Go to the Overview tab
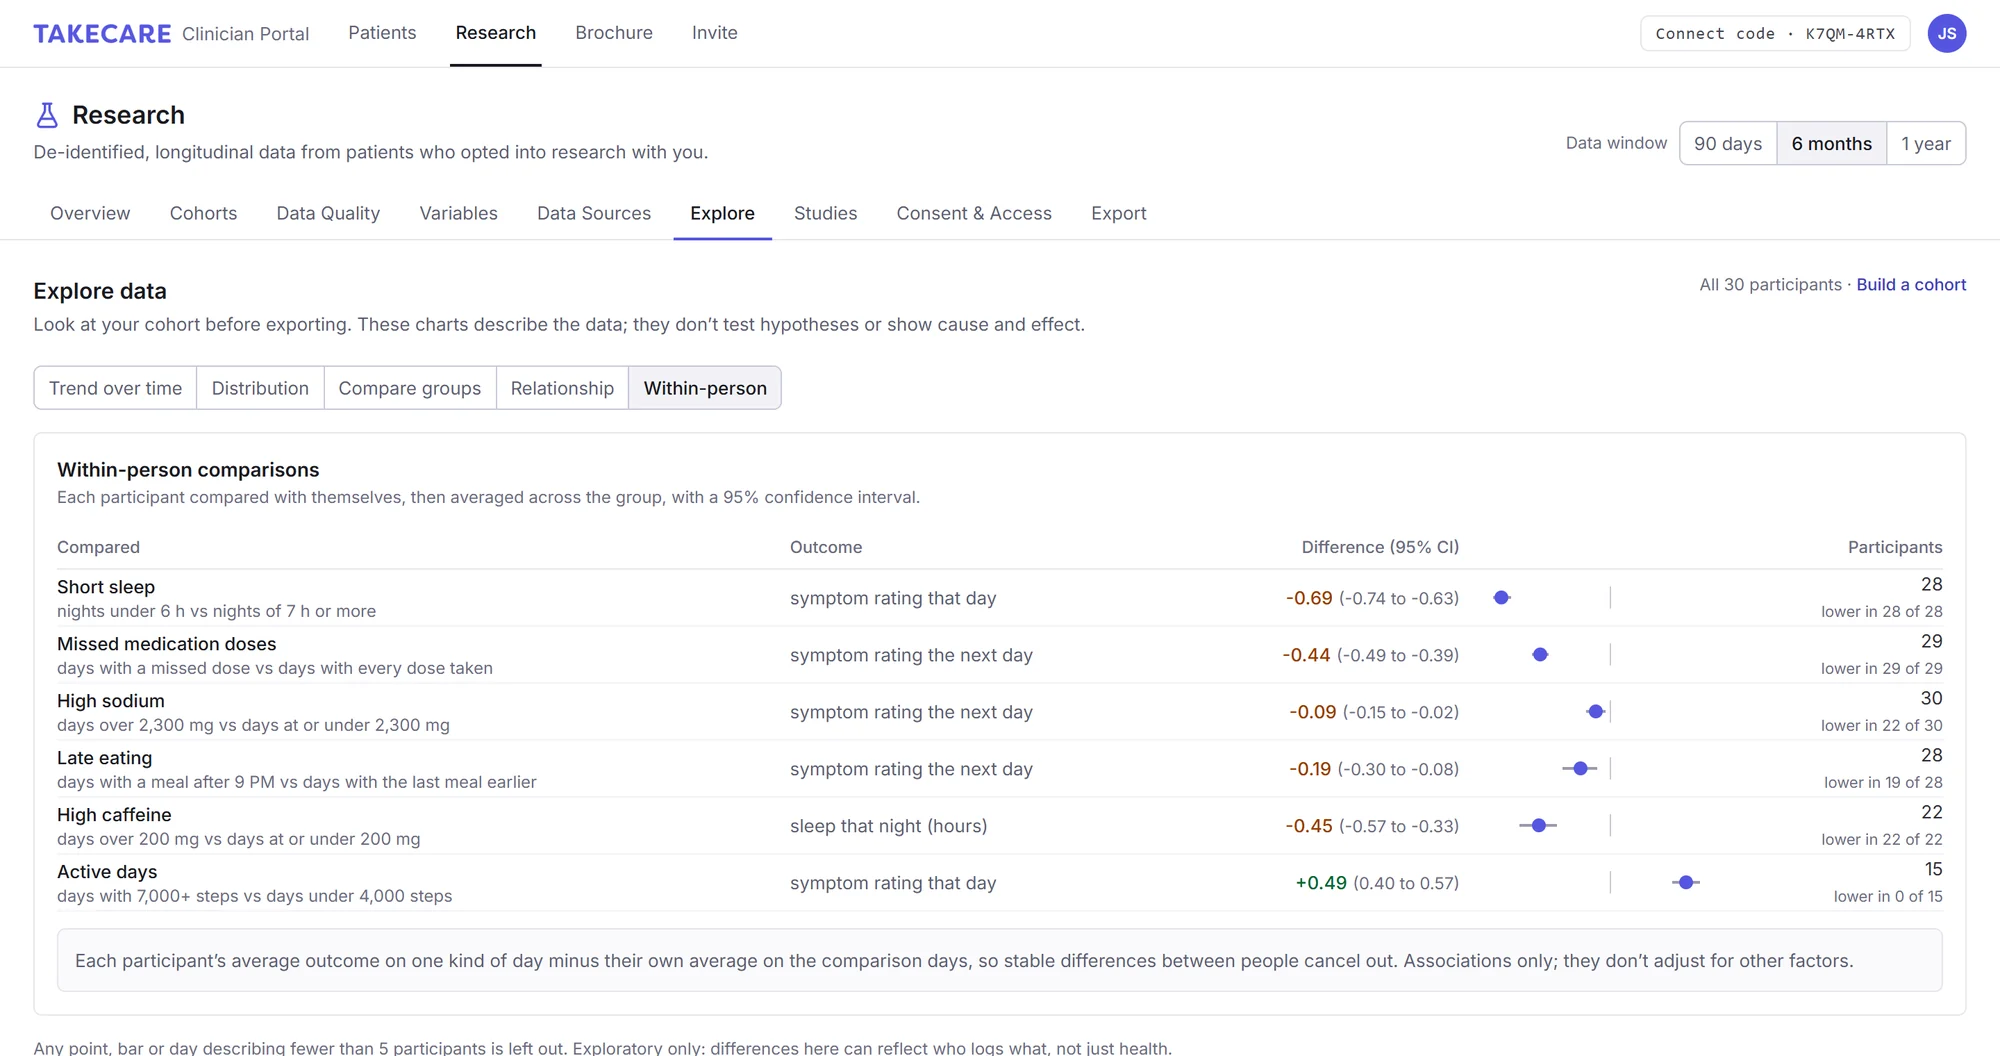2000x1056 pixels. click(x=90, y=213)
